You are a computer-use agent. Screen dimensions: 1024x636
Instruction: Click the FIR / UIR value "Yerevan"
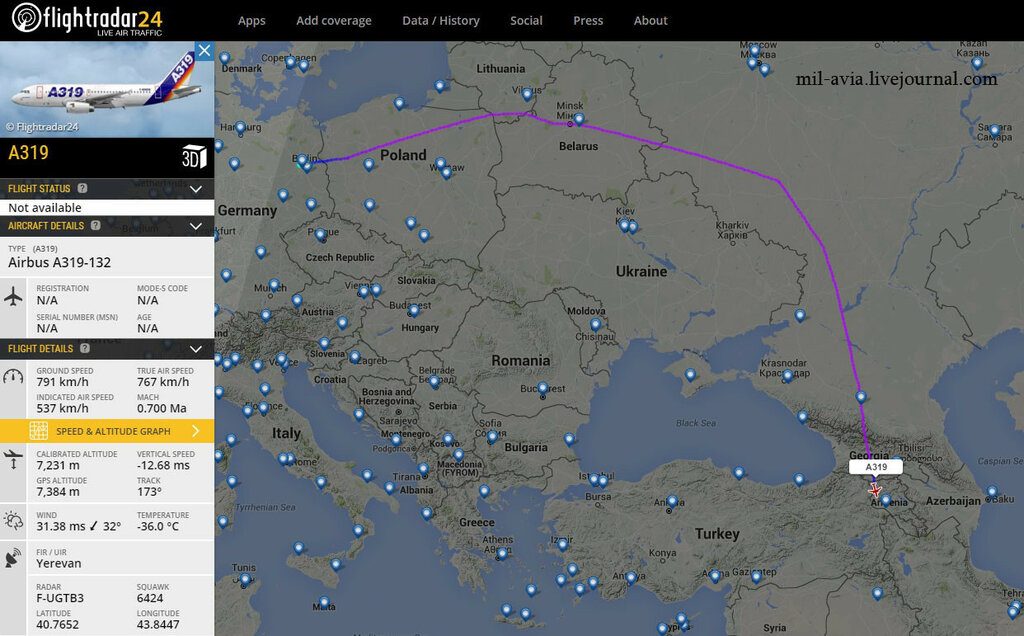59,564
